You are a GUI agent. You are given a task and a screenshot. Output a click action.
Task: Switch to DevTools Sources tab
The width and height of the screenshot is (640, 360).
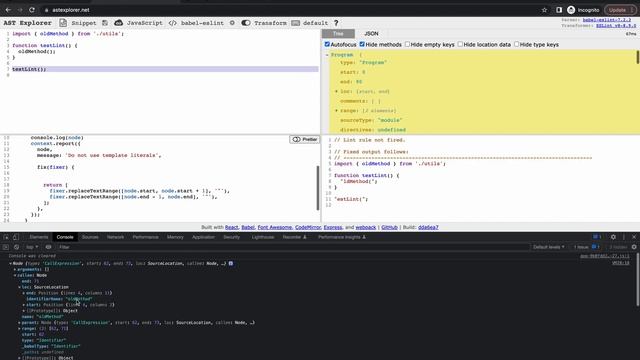coord(90,237)
